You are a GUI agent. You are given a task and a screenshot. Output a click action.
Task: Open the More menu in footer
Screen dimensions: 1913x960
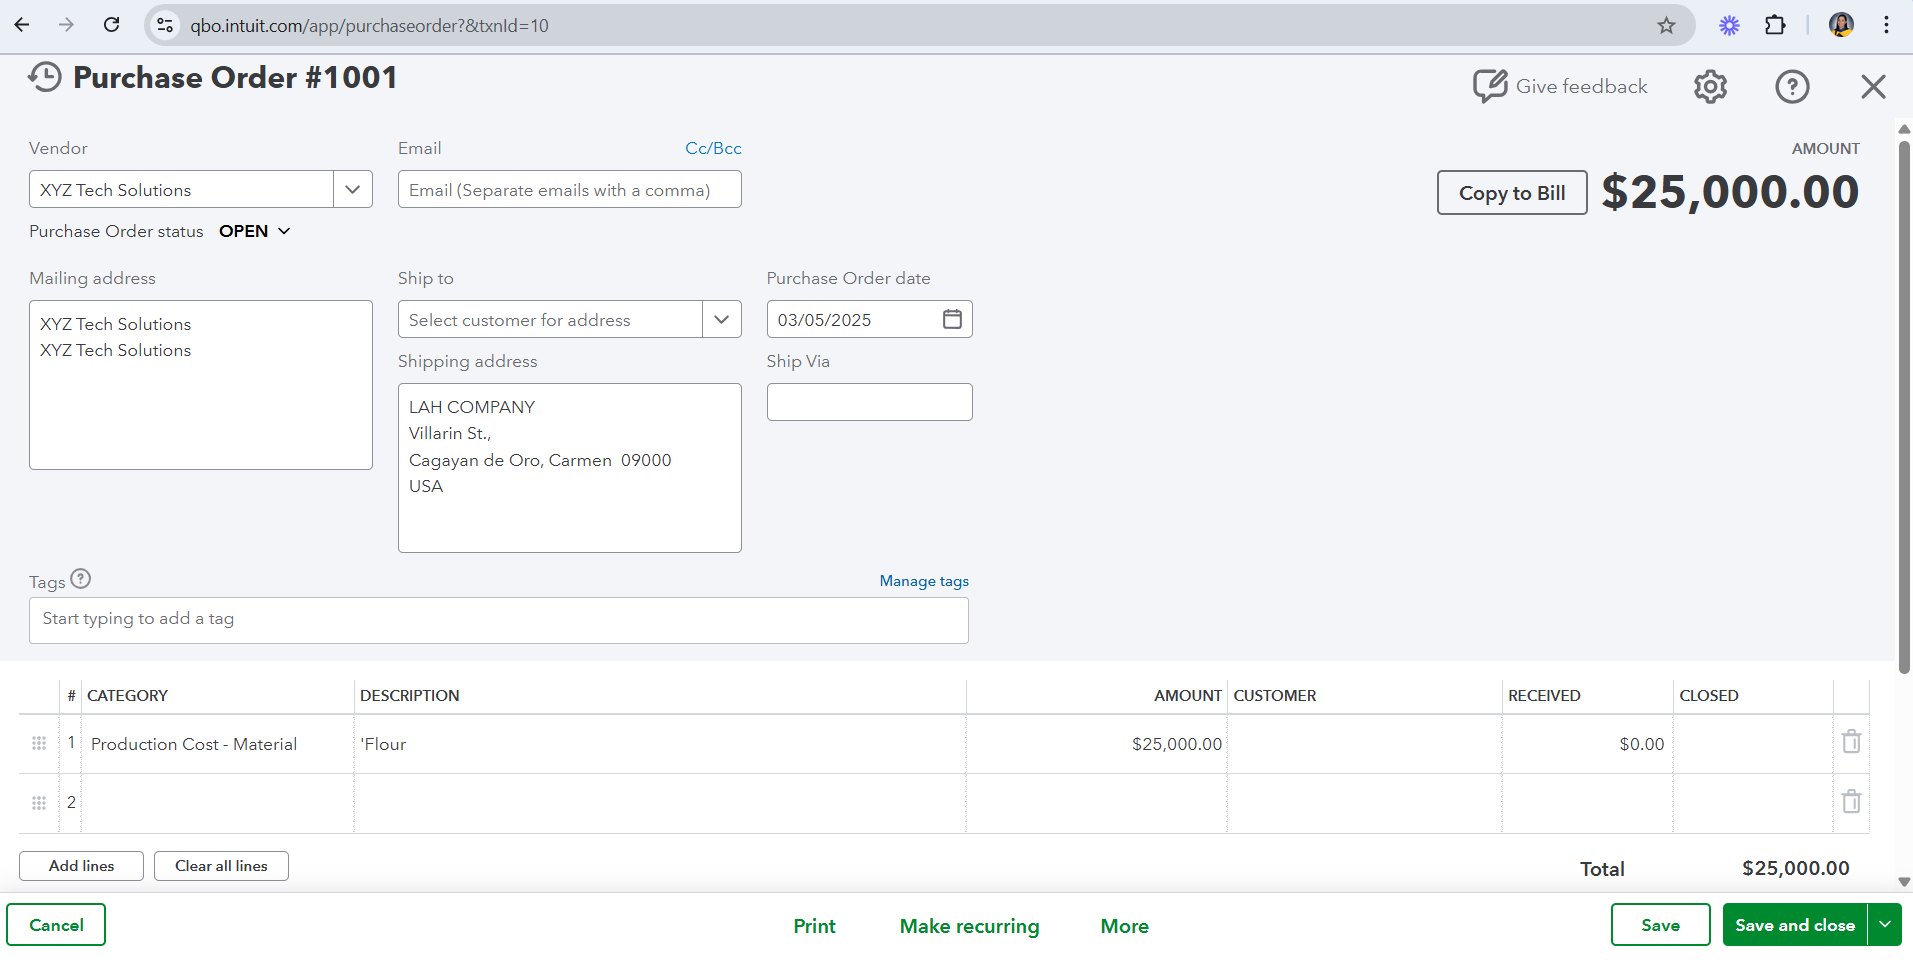click(x=1124, y=926)
